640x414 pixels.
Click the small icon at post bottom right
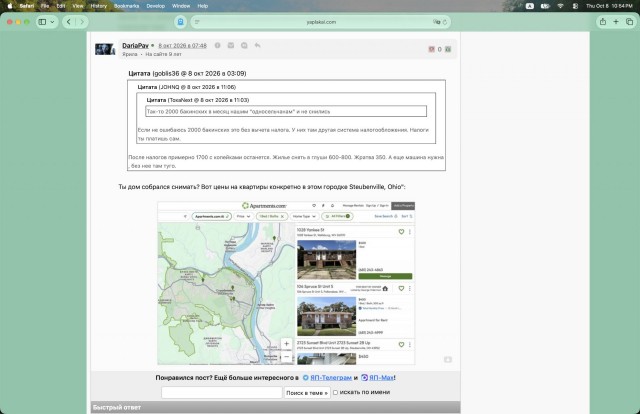tap(448, 359)
